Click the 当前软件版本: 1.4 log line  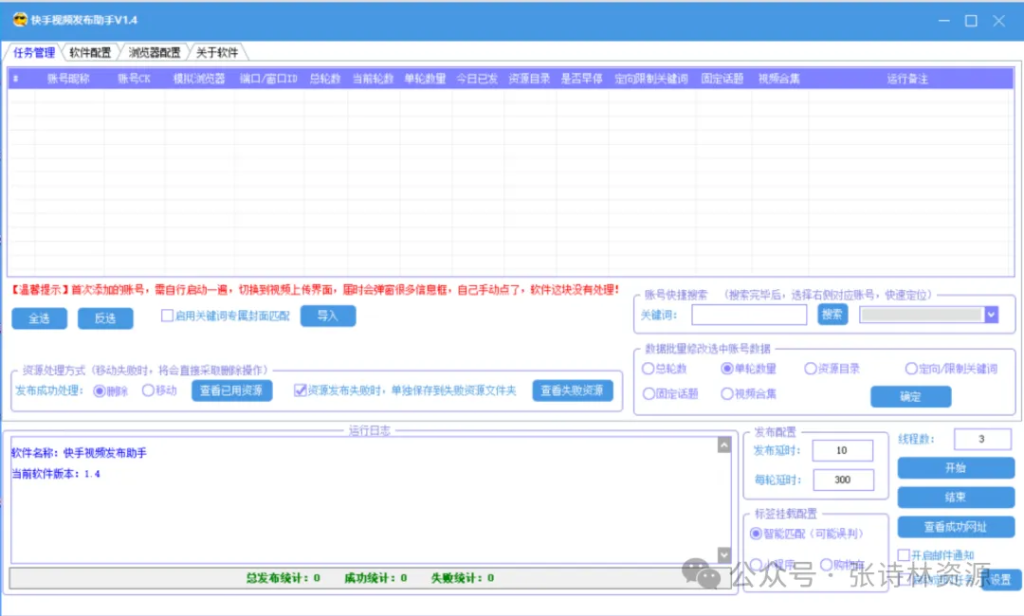[x=56, y=474]
